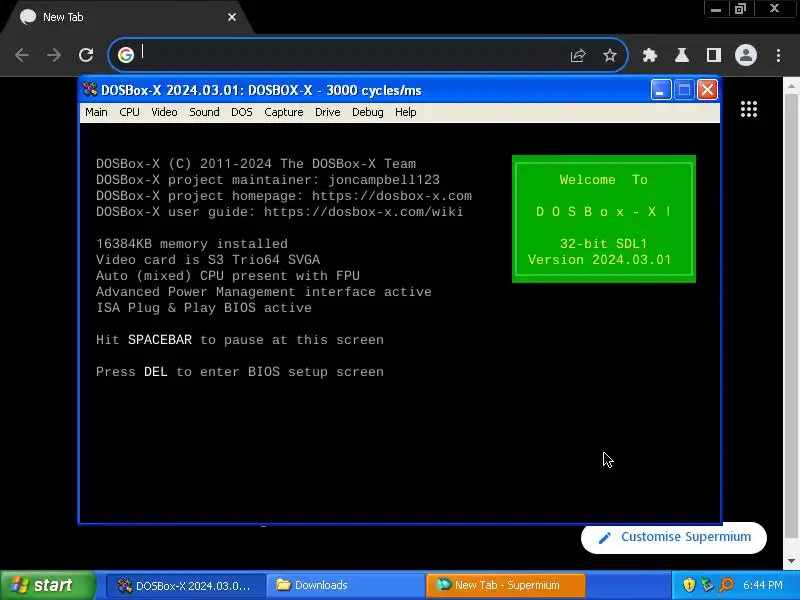The image size is (800, 600).
Task: Click the 'ISA Plug & Play BIOS active' line
Action: (x=204, y=308)
